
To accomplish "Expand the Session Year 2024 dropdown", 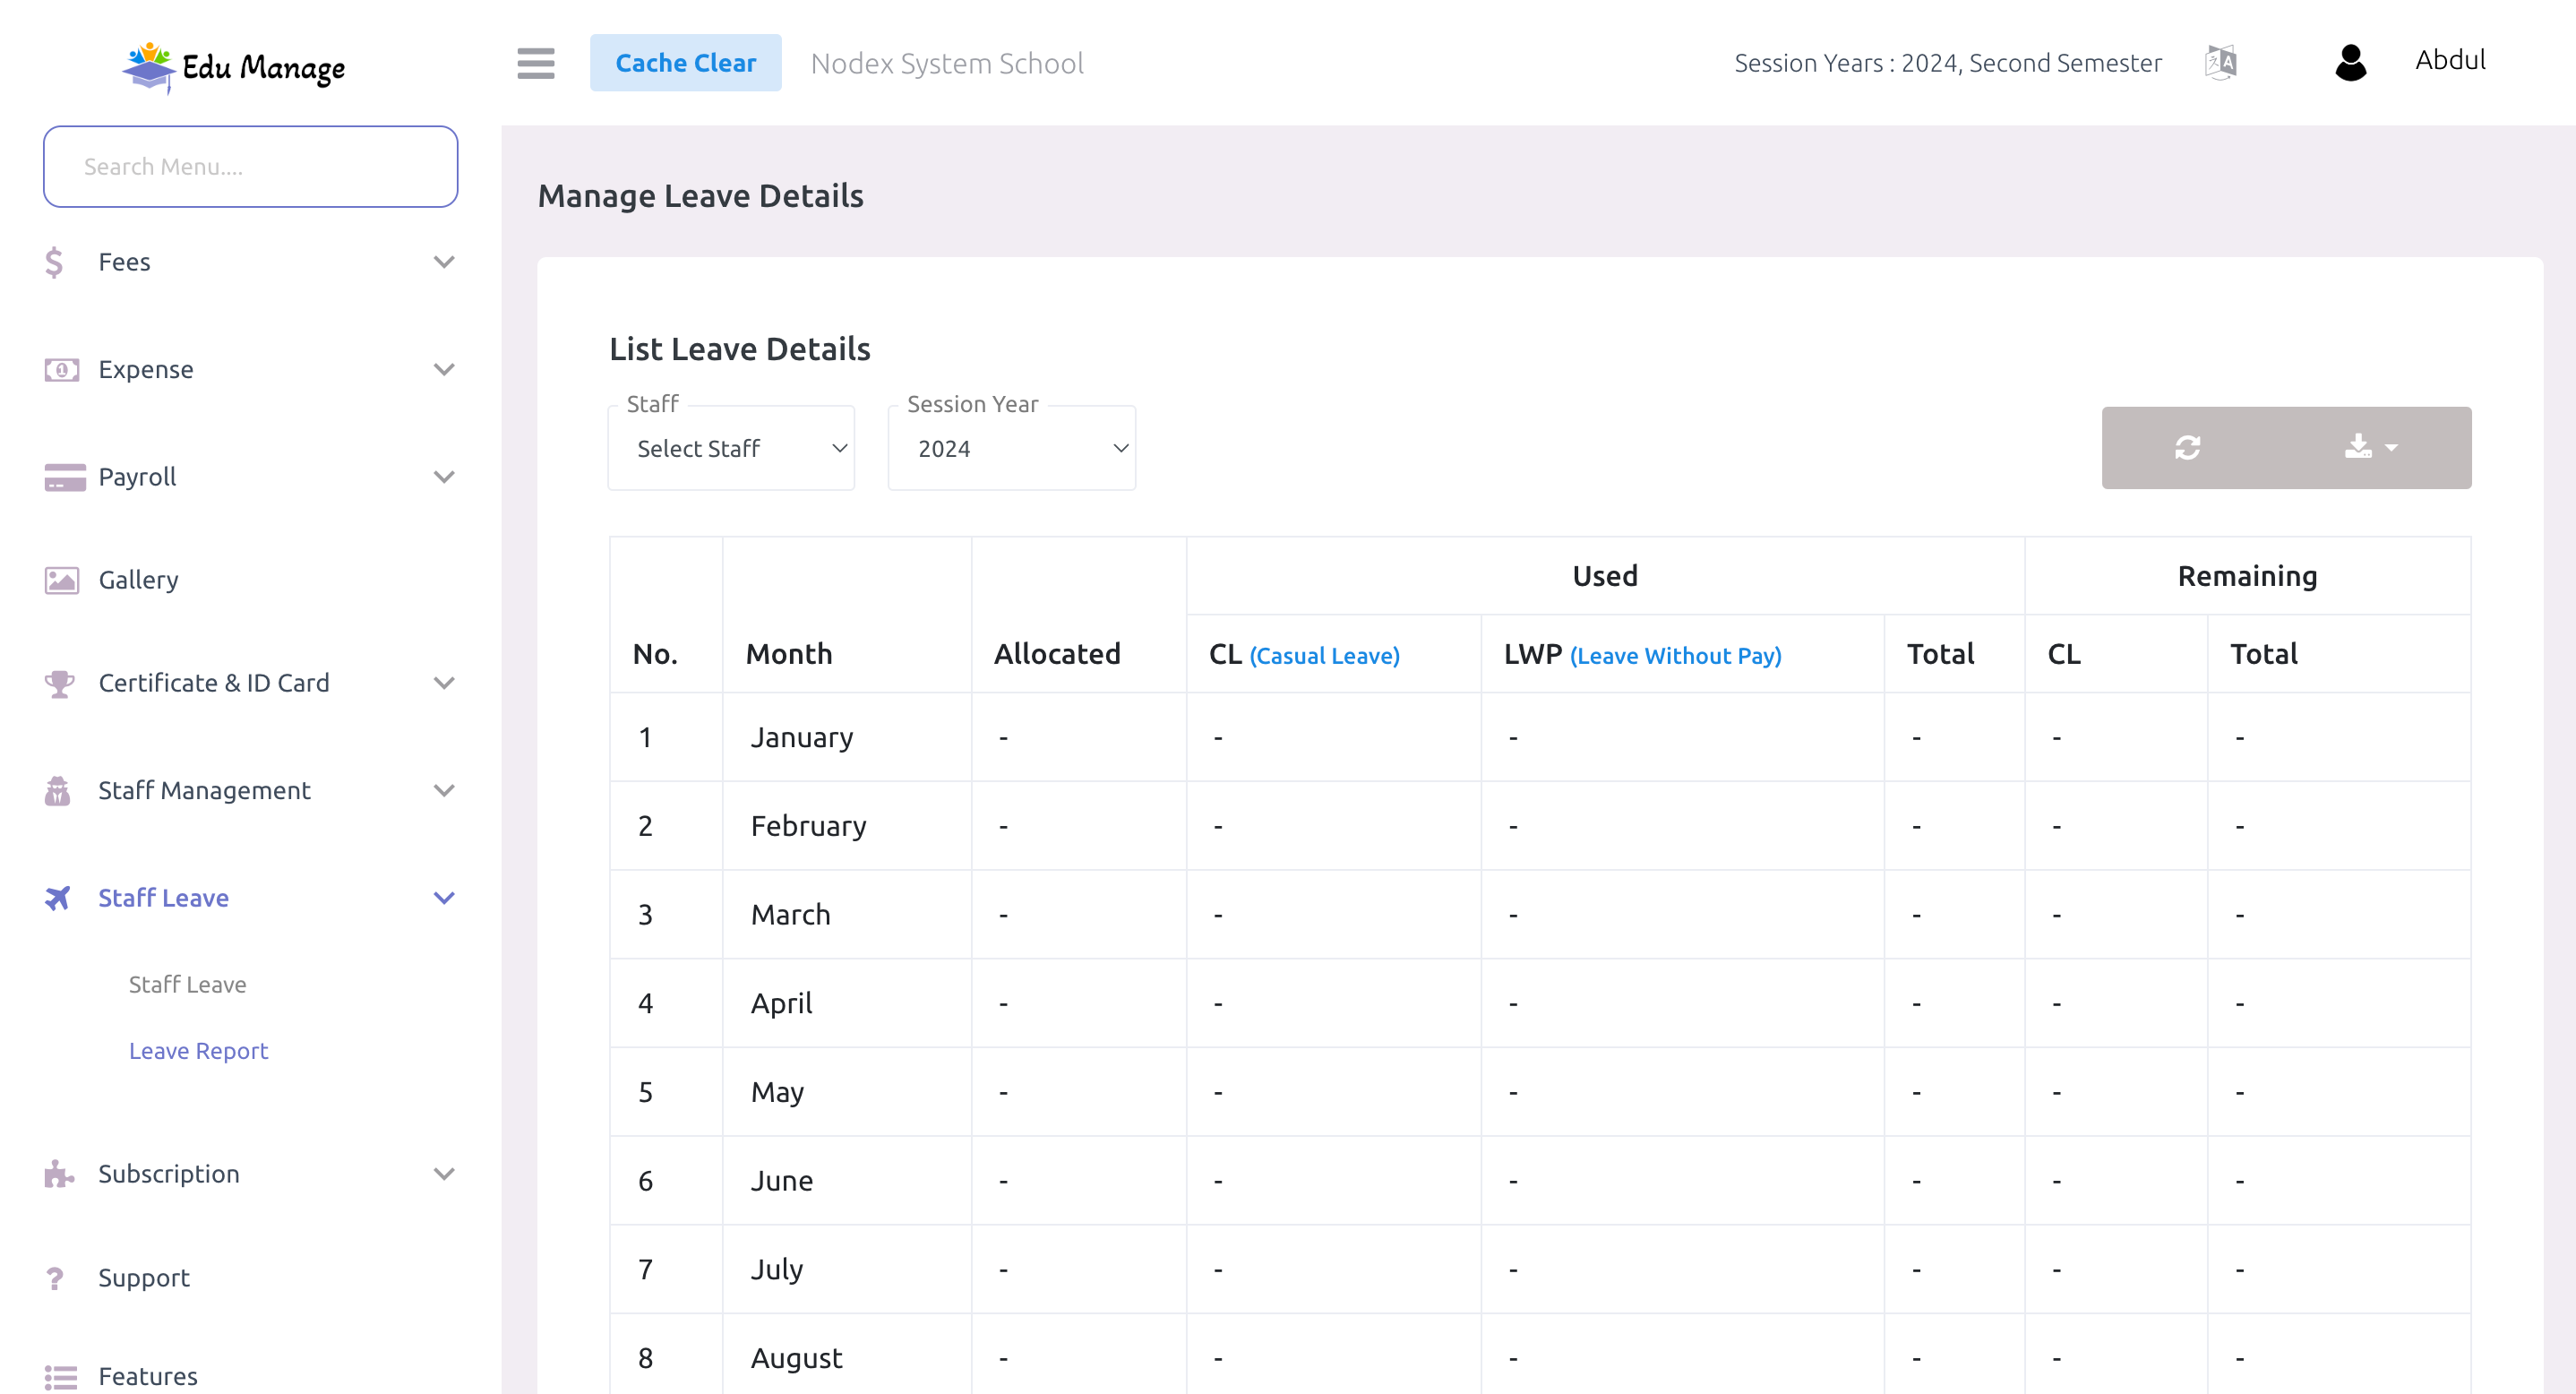I will point(1012,448).
